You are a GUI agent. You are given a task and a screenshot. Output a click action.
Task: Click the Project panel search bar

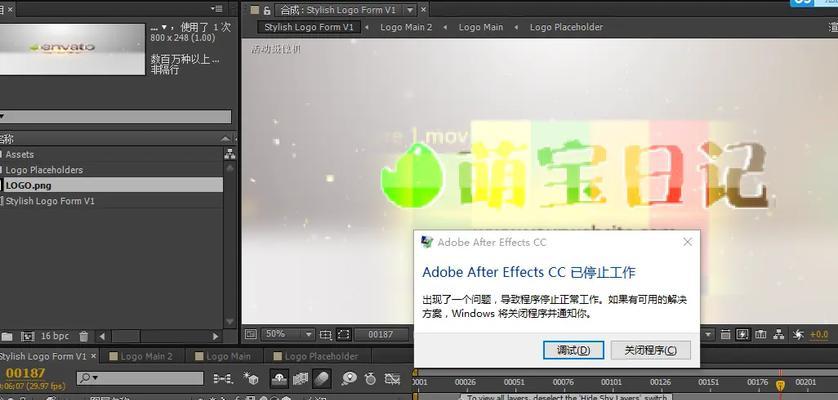[x=115, y=117]
